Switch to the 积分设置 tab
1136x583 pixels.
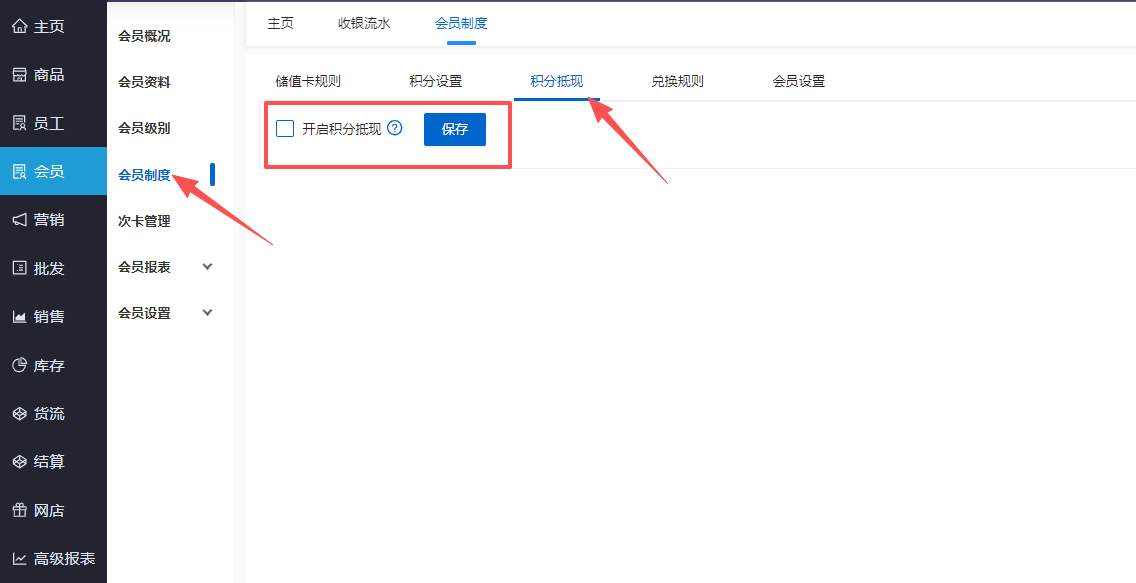435,82
